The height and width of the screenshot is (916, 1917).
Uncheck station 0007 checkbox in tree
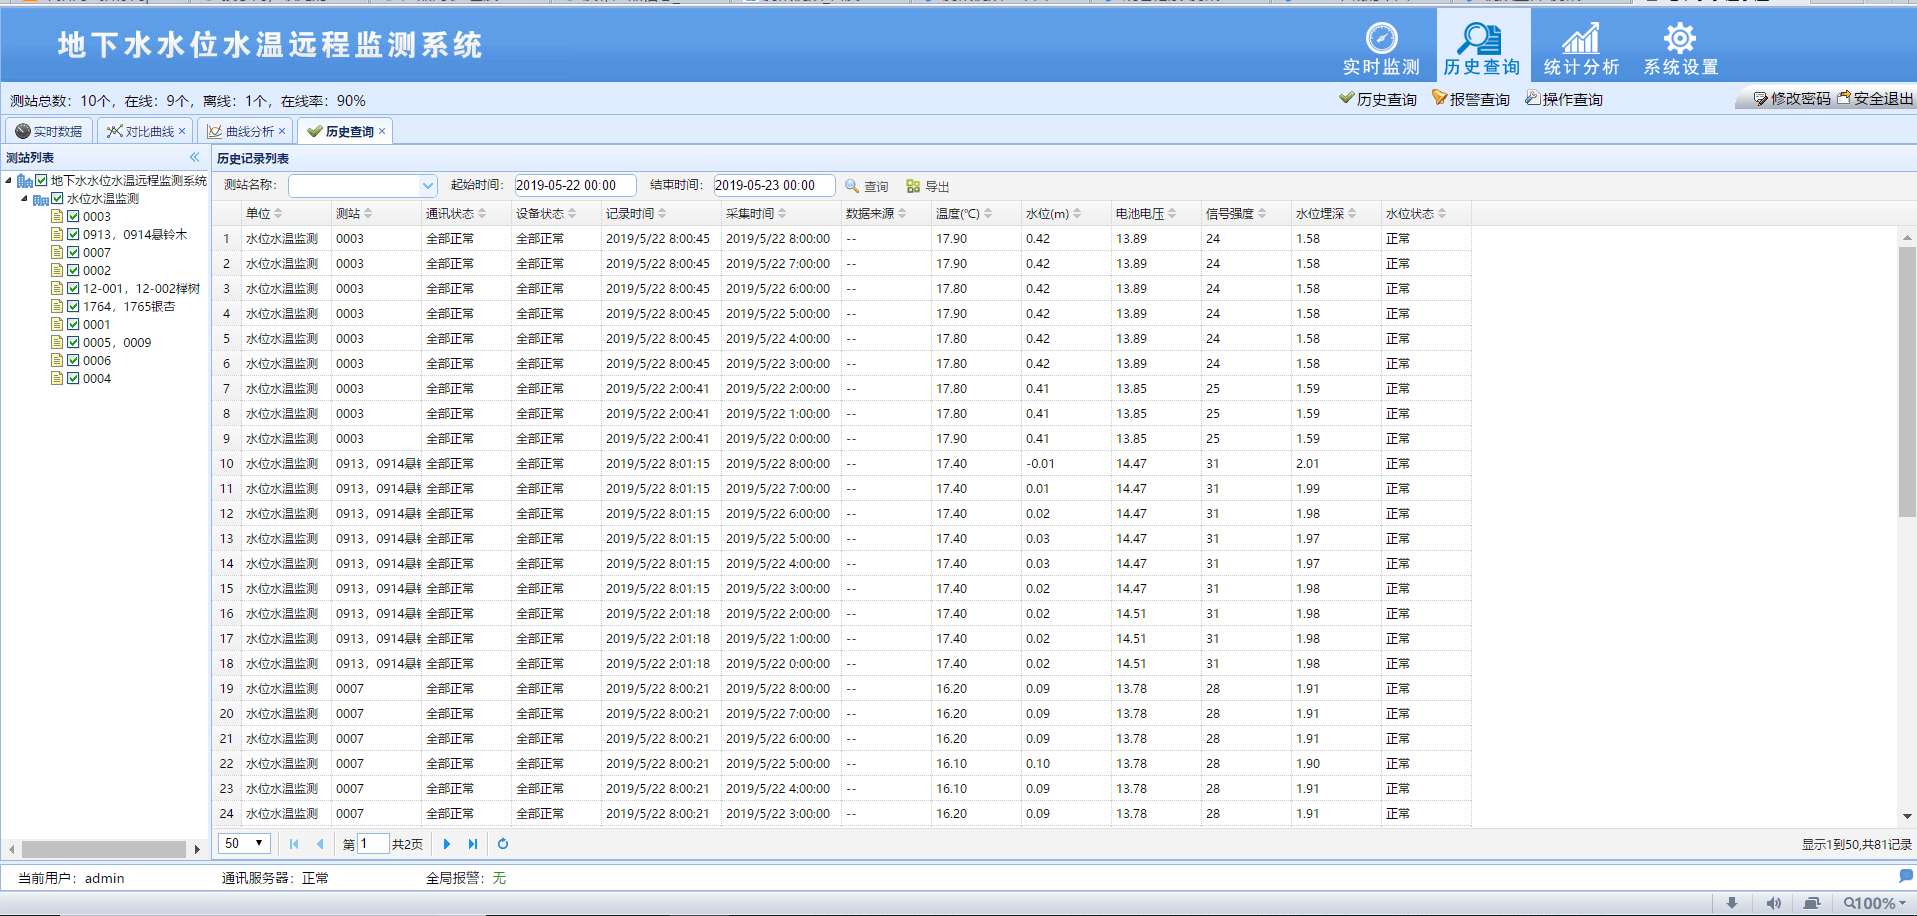73,252
